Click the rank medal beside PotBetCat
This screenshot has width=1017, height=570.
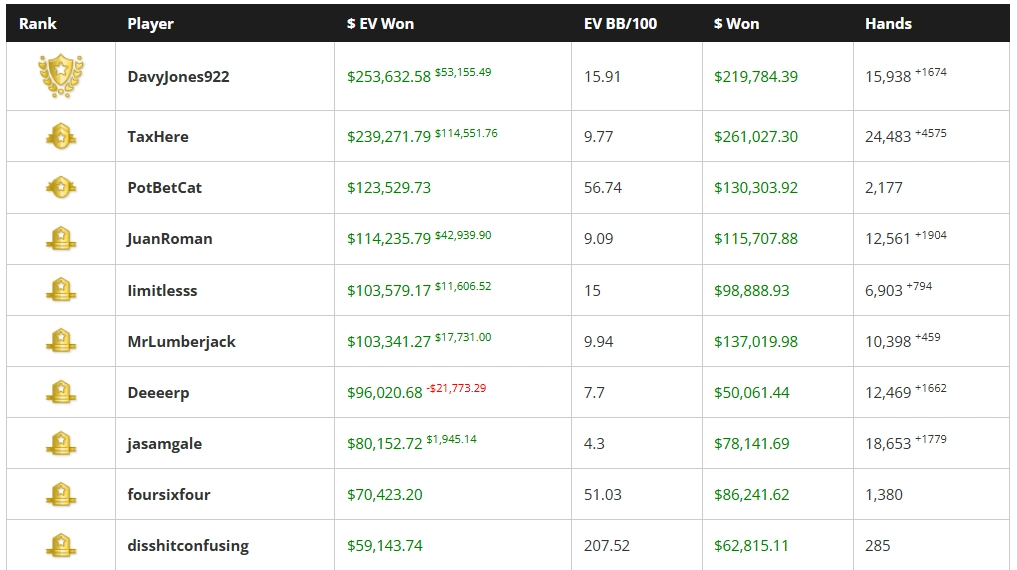coord(61,187)
